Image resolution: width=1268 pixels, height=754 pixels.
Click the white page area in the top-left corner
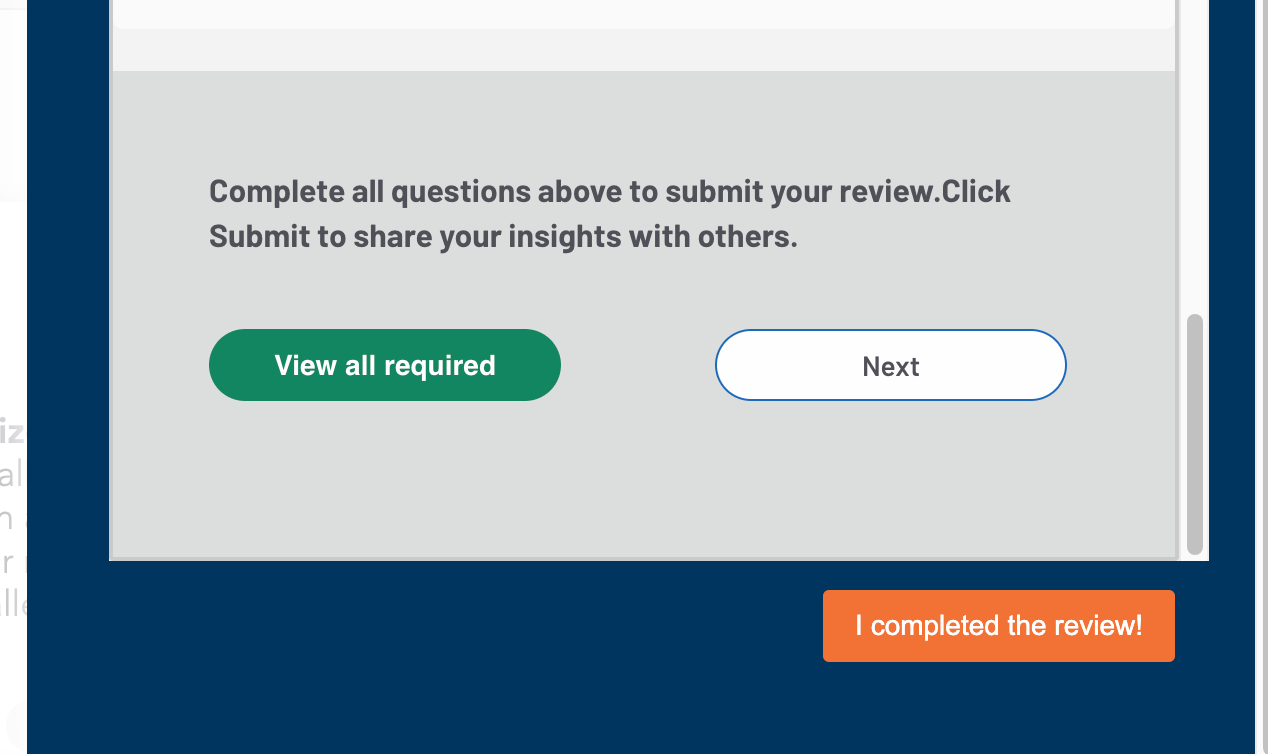[x=12, y=100]
